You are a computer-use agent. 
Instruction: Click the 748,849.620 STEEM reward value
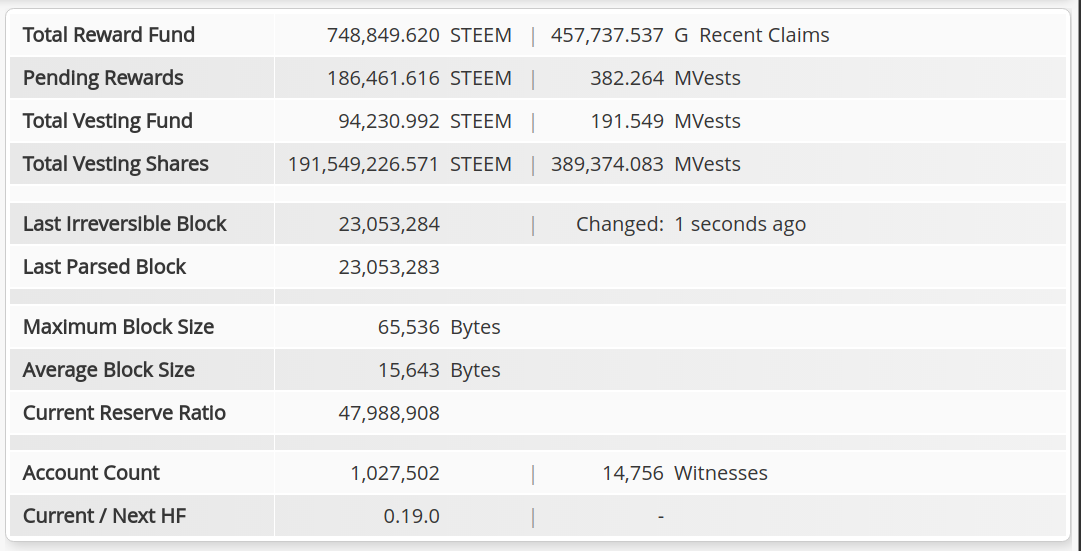pos(419,35)
